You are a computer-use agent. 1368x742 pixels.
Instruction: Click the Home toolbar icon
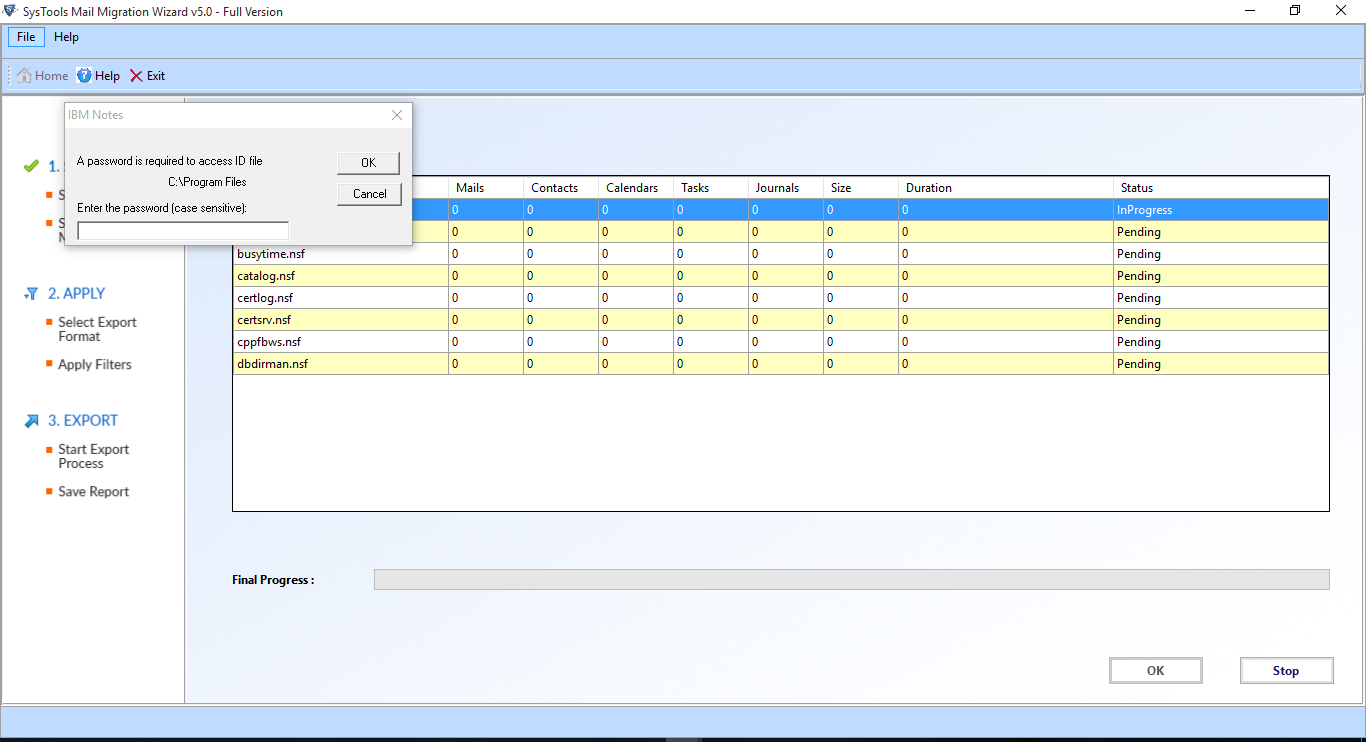tap(25, 76)
